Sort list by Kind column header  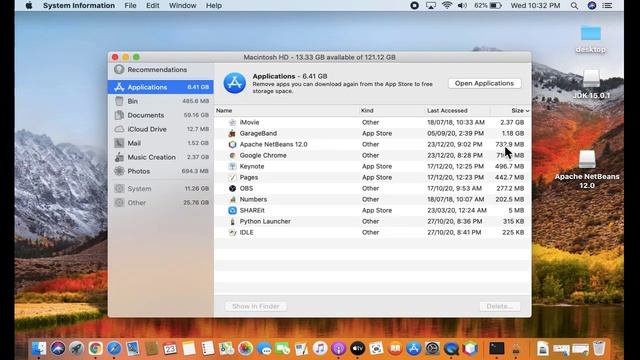(367, 111)
